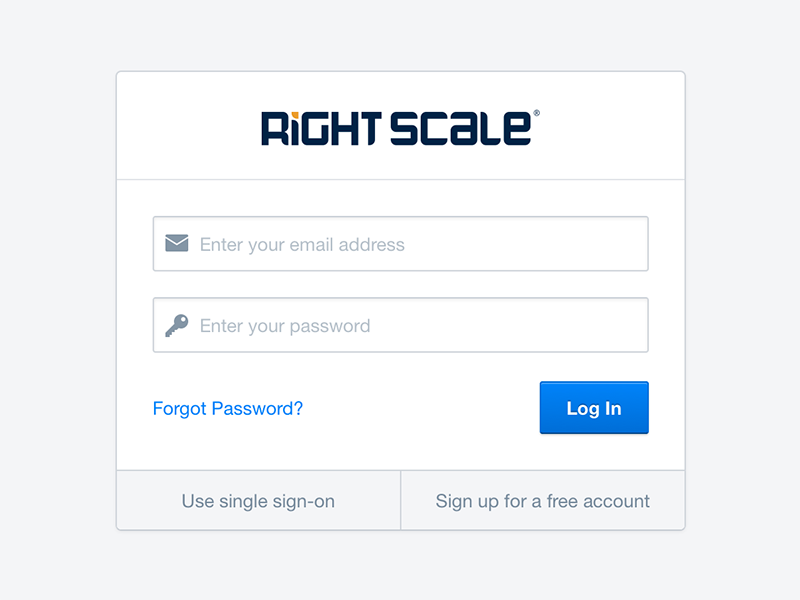Click the 'Enter your password' placeholder text
The height and width of the screenshot is (600, 800).
pos(285,326)
